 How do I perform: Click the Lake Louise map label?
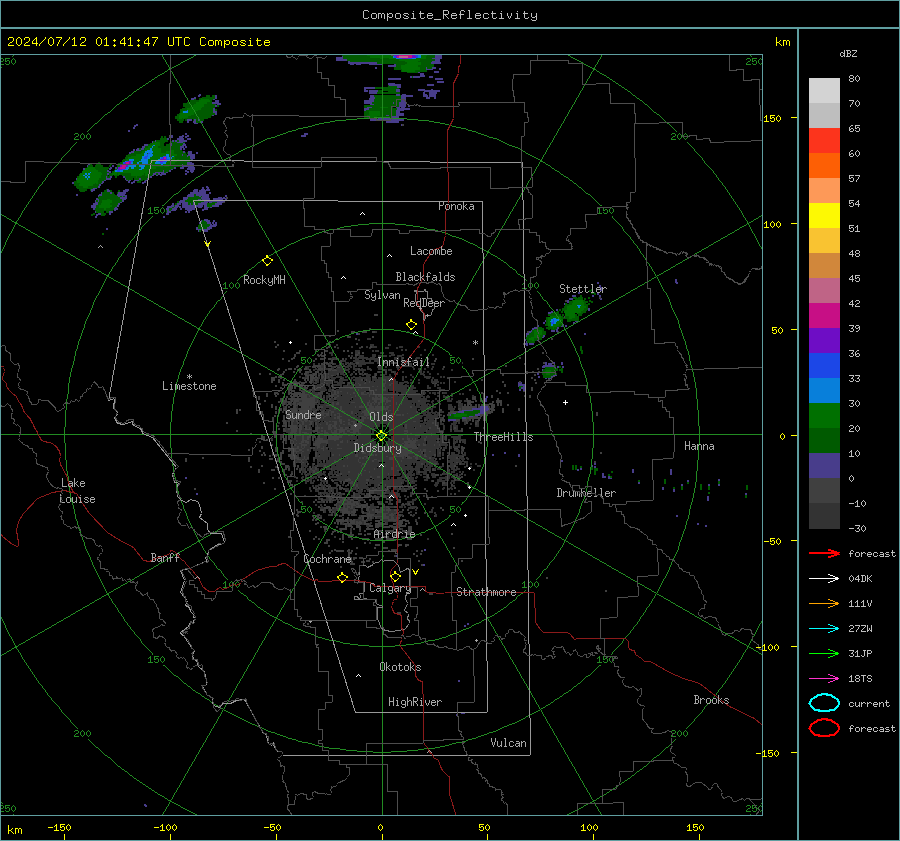[77, 491]
